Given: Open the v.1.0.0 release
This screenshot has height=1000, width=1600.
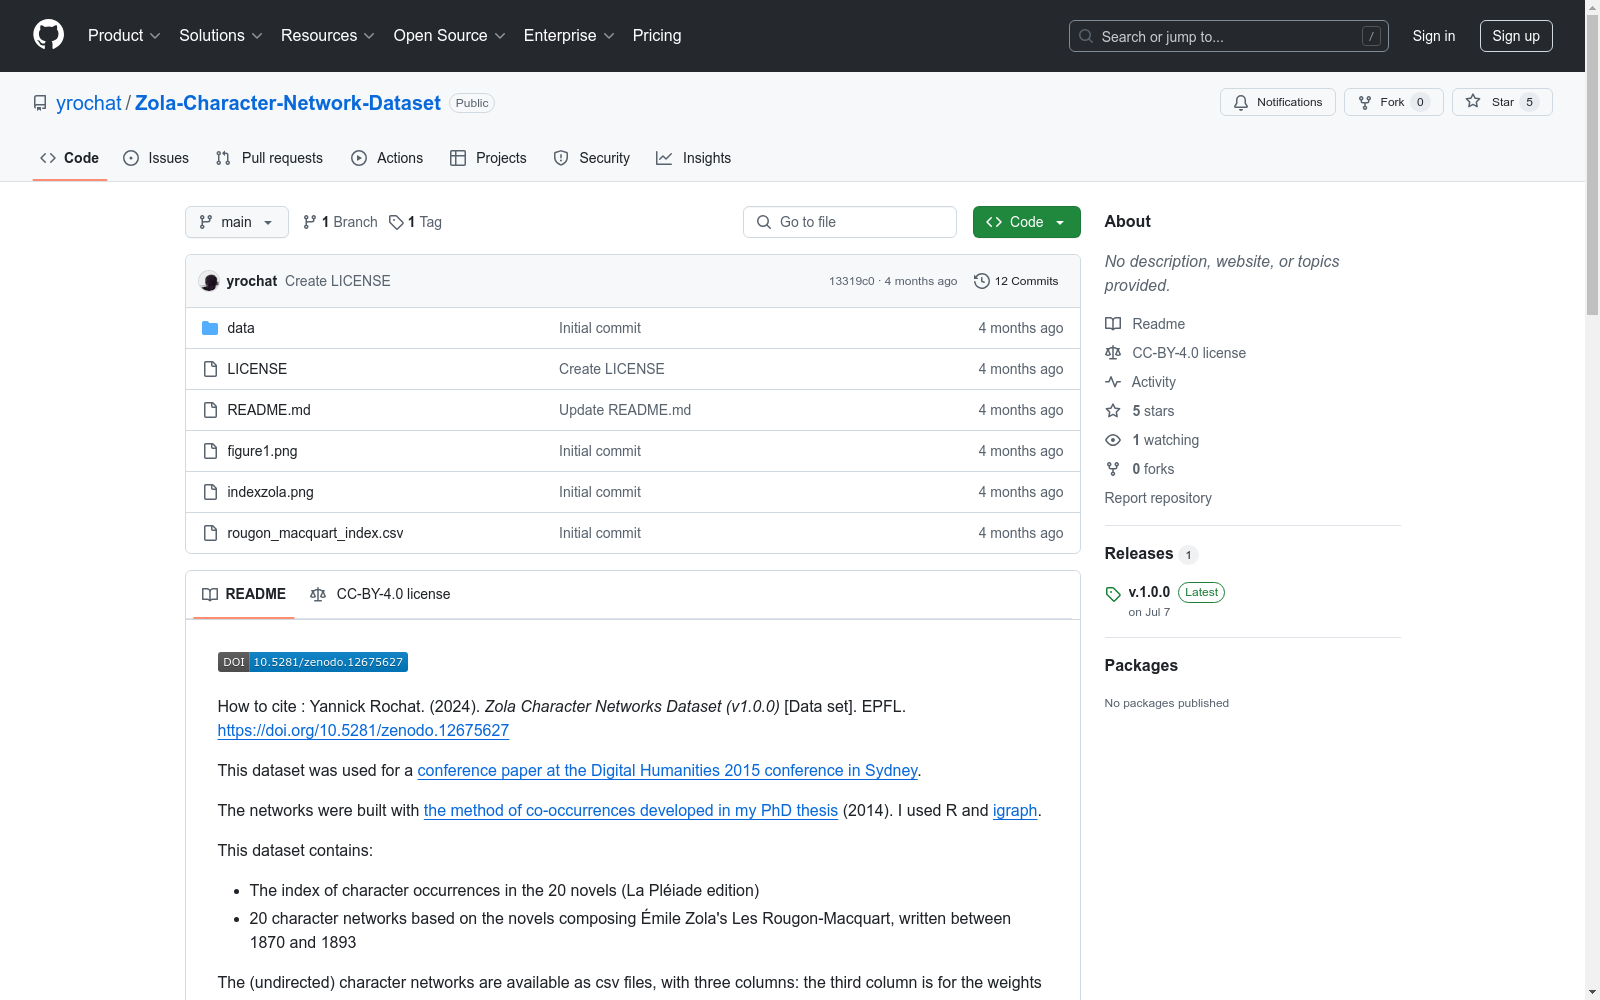Looking at the screenshot, I should pos(1149,592).
